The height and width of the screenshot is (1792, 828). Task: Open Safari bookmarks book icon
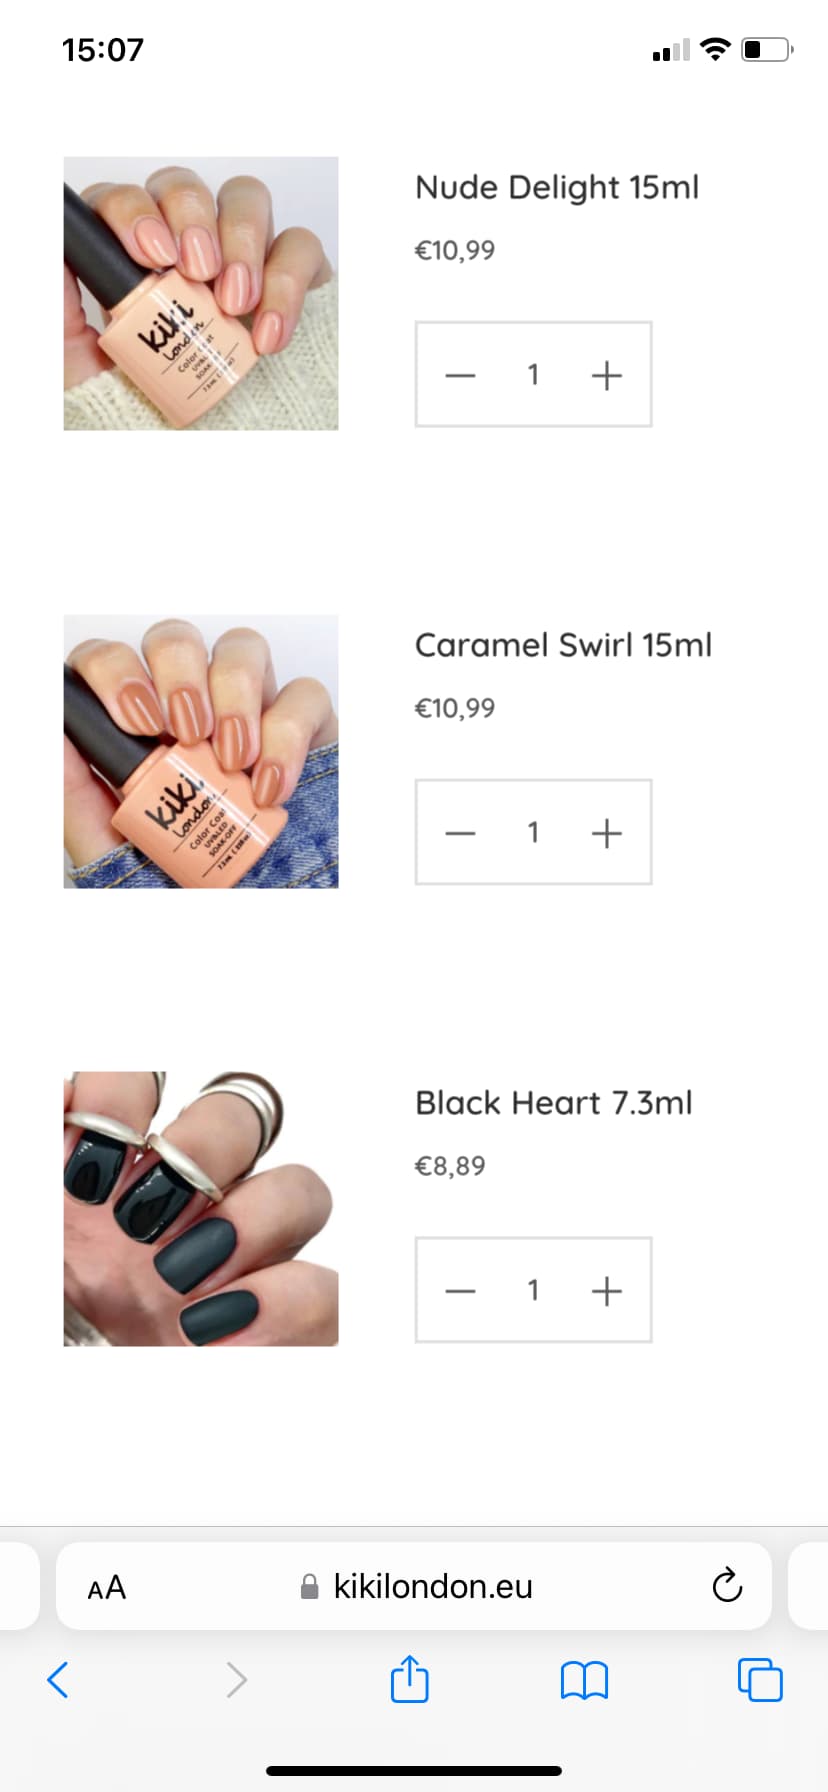pyautogui.click(x=585, y=1680)
